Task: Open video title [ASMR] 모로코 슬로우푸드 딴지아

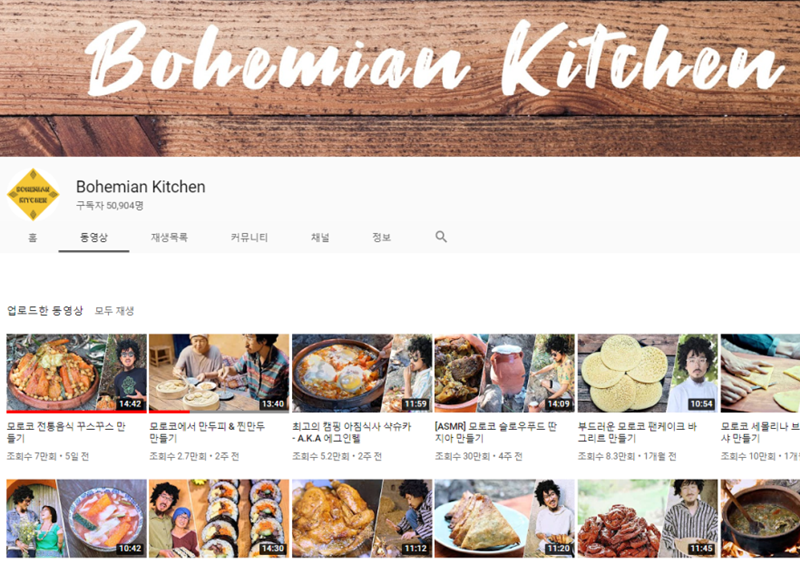Action: click(x=495, y=432)
